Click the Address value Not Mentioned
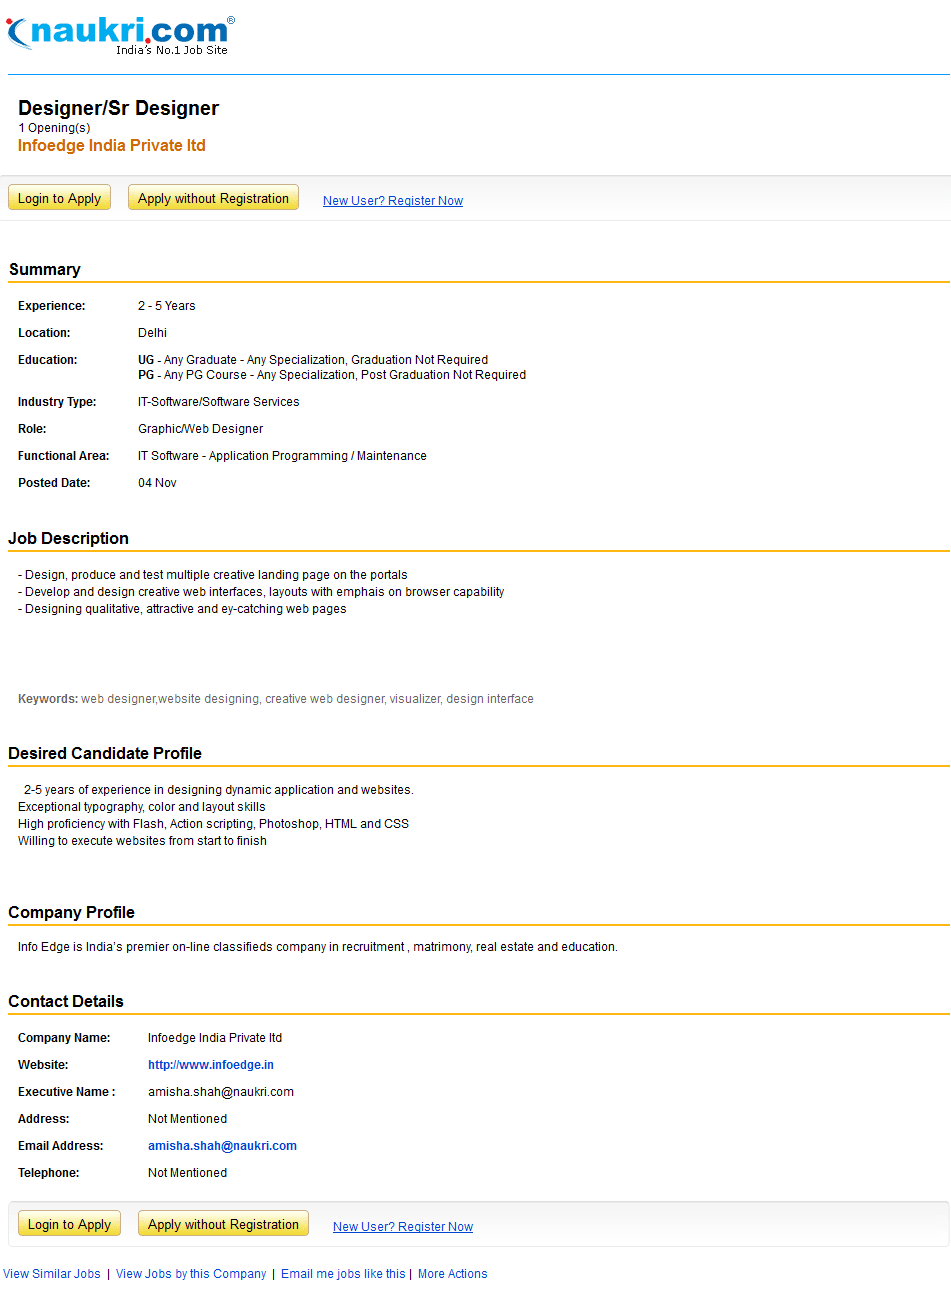The image size is (951, 1293). [x=187, y=1119]
